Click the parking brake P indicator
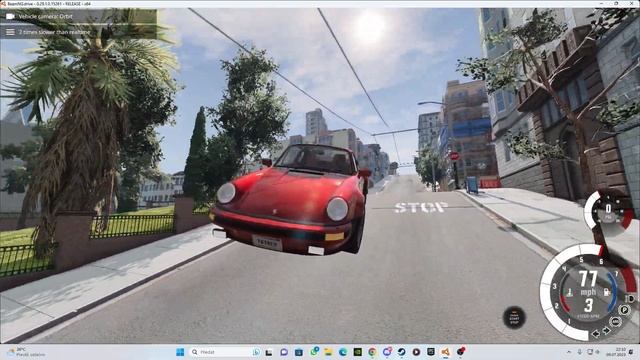Viewport: 640px width, 360px height. (x=624, y=310)
